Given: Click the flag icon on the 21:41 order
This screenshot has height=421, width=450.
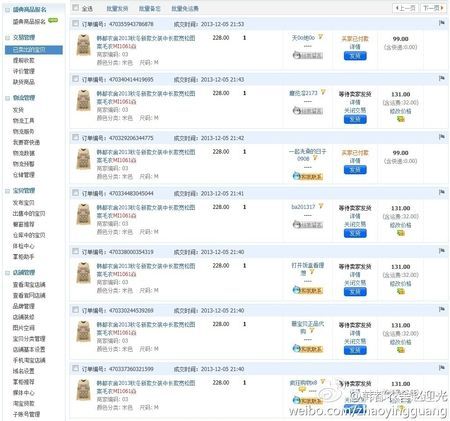Looking at the screenshot, I should pyautogui.click(x=442, y=192).
